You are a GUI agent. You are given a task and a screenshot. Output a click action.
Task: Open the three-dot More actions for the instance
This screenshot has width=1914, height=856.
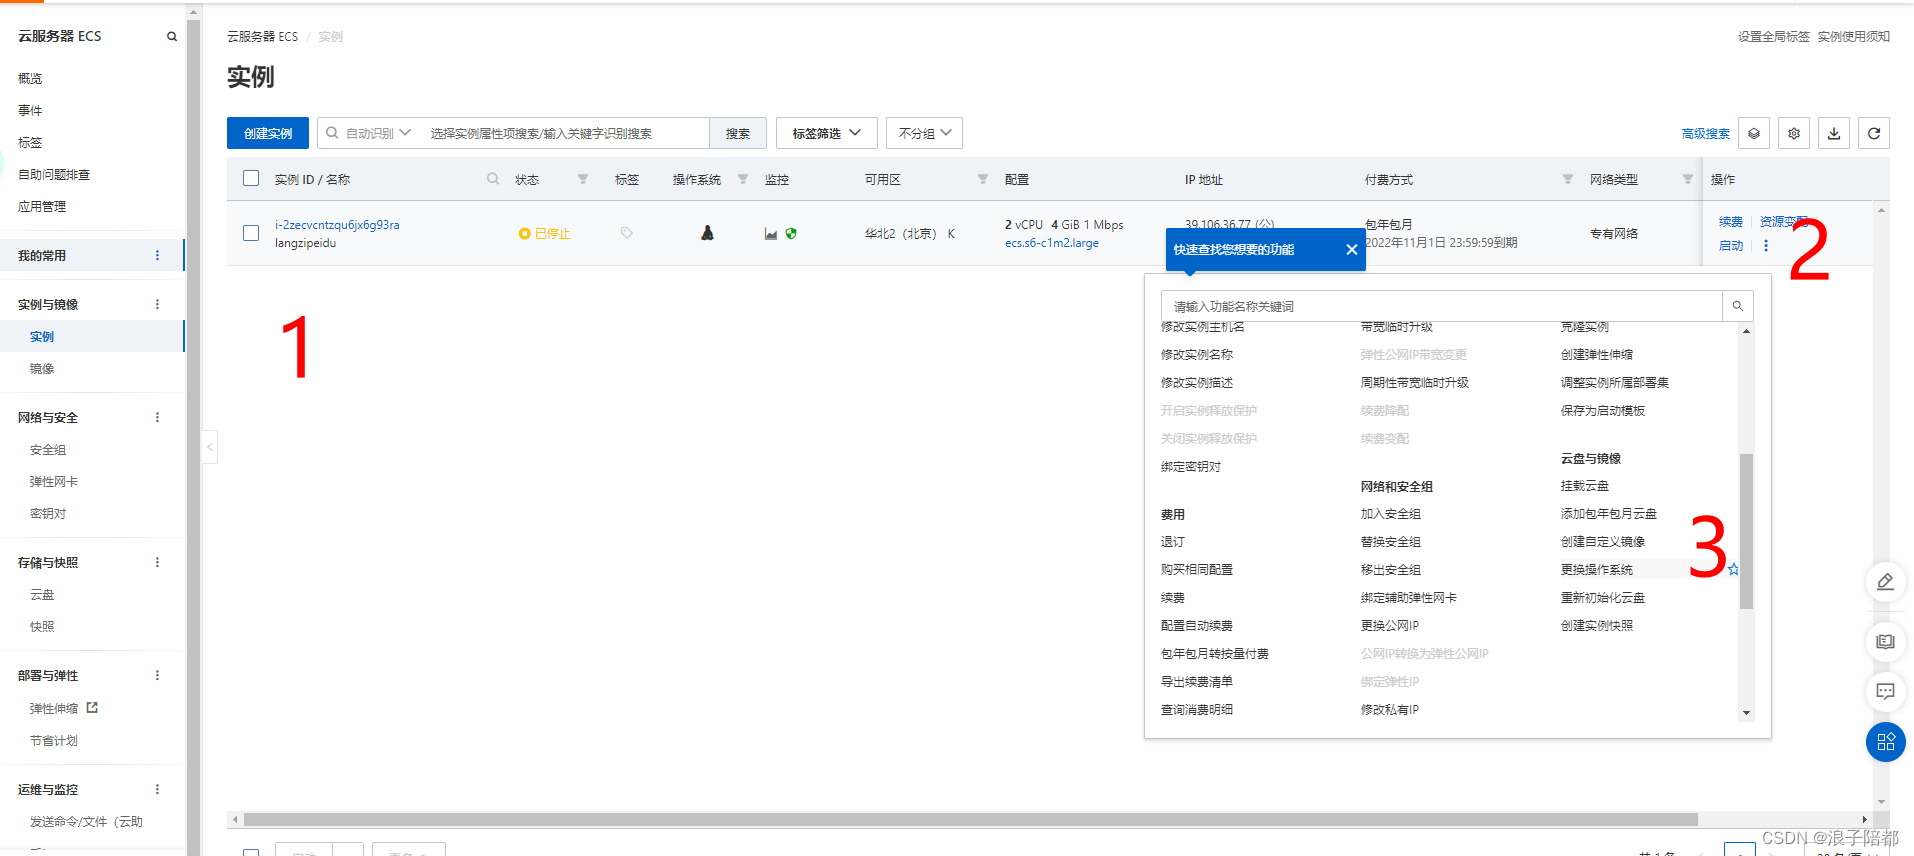tap(1766, 246)
